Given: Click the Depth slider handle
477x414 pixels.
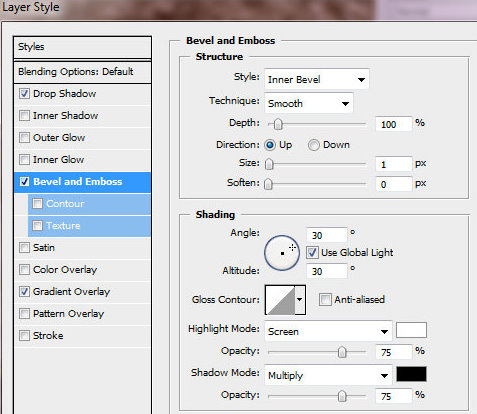Looking at the screenshot, I should click(x=278, y=124).
